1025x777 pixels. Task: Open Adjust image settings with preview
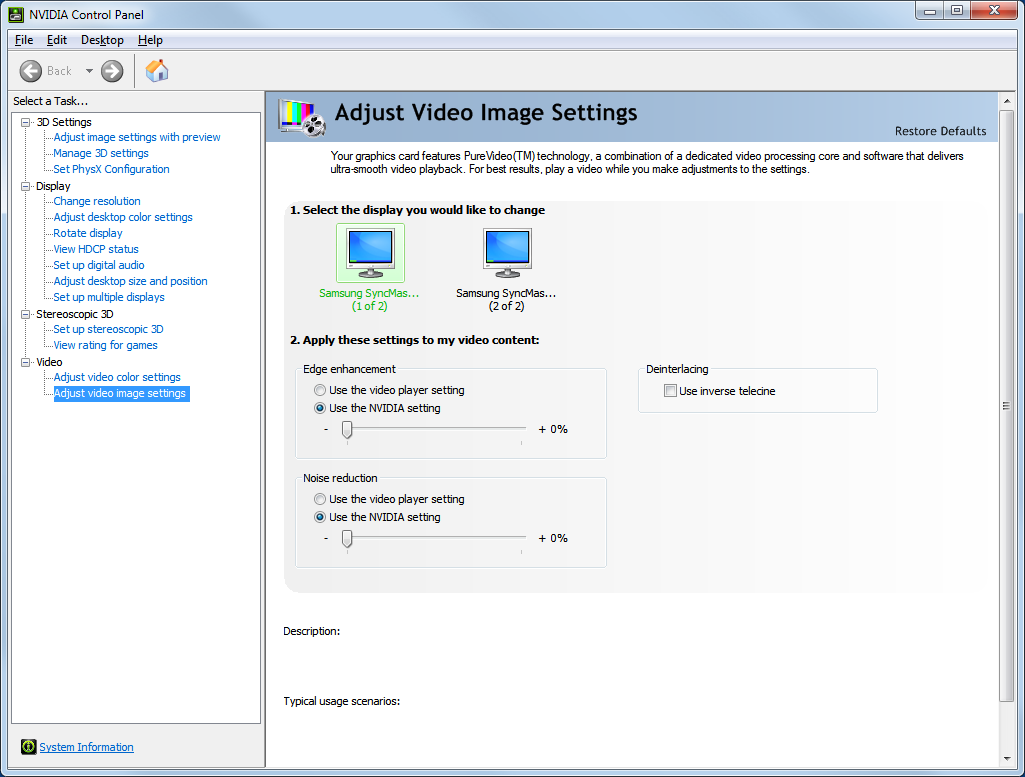pyautogui.click(x=137, y=137)
